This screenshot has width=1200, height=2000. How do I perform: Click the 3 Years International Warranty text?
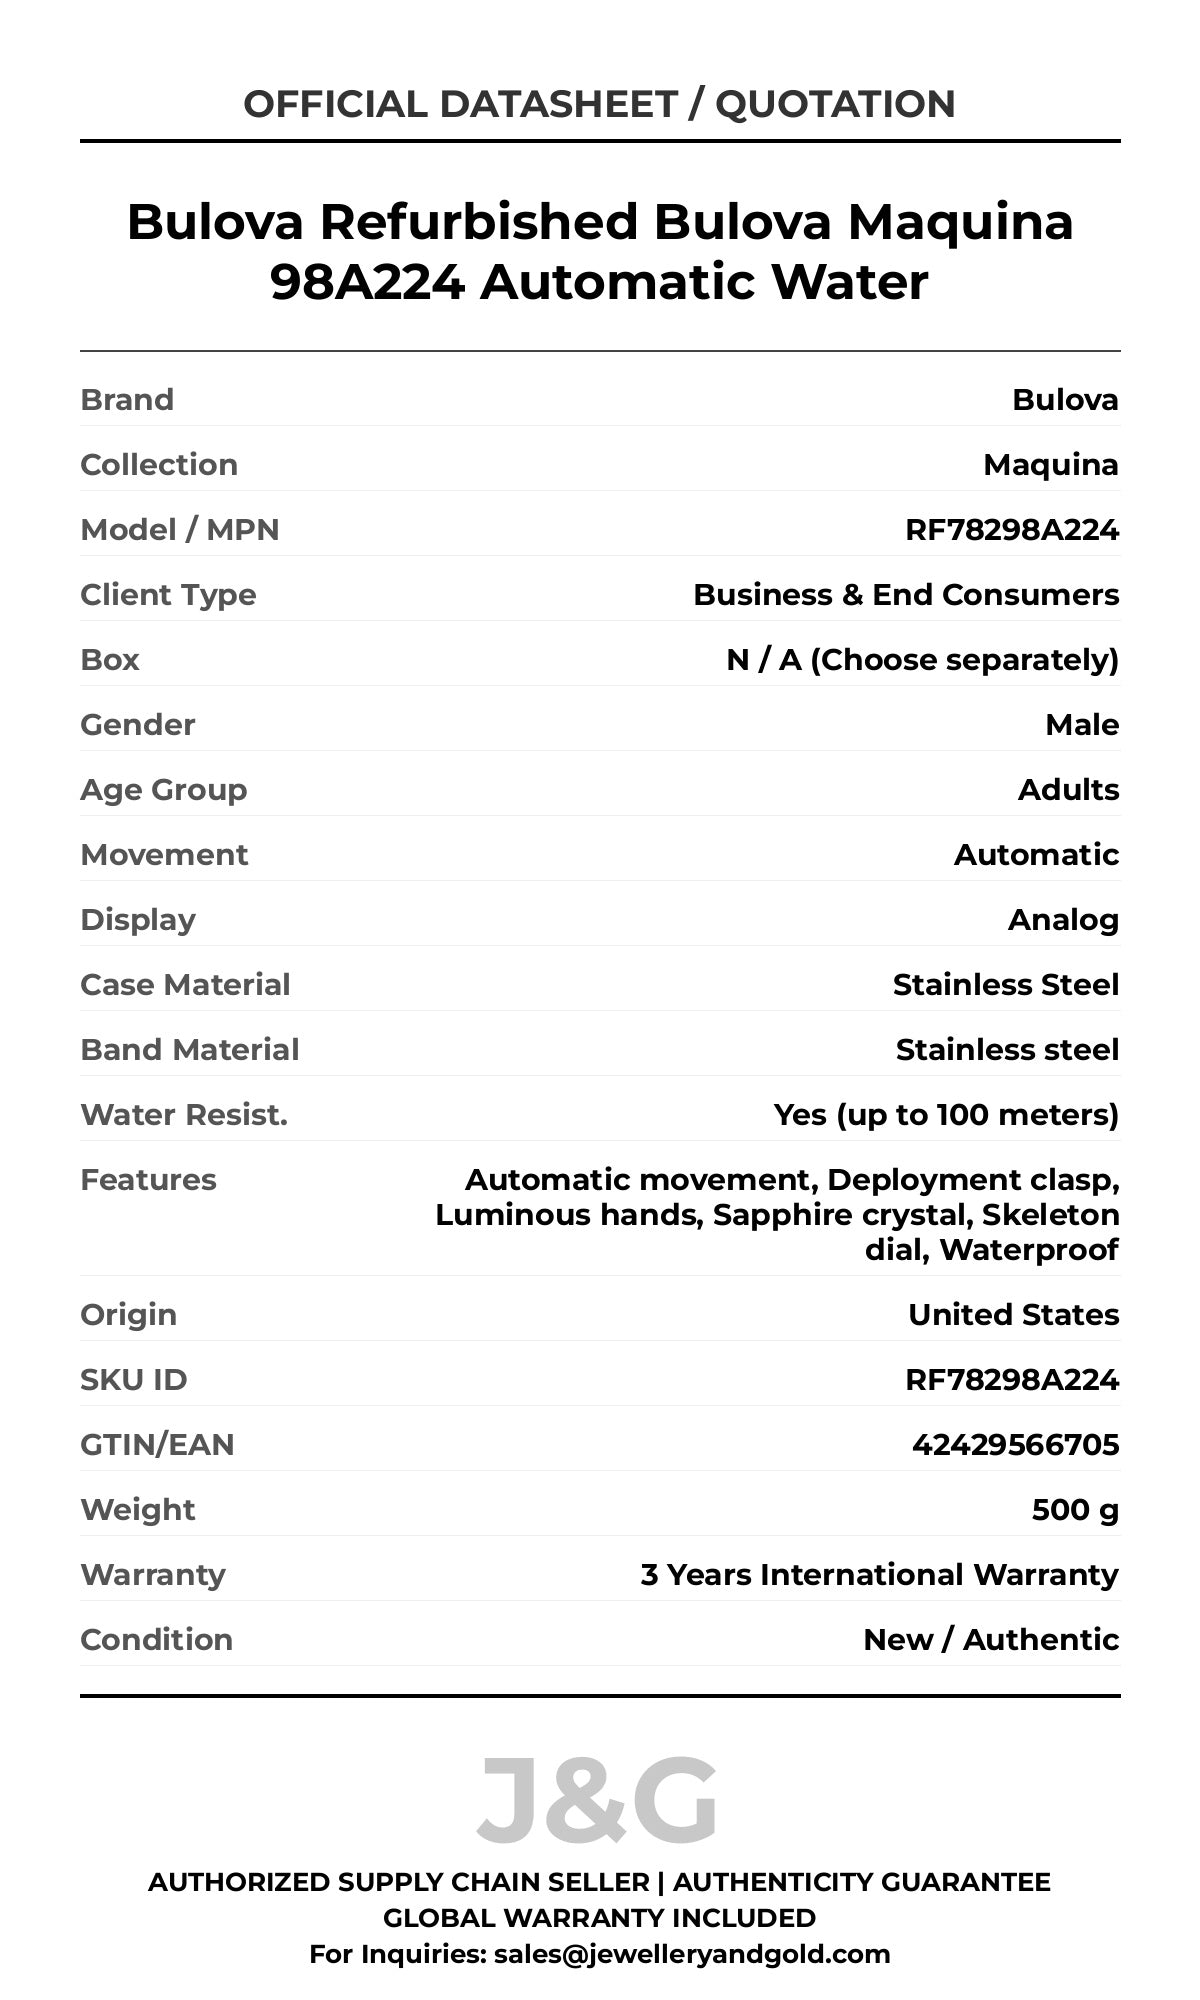pos(879,1574)
